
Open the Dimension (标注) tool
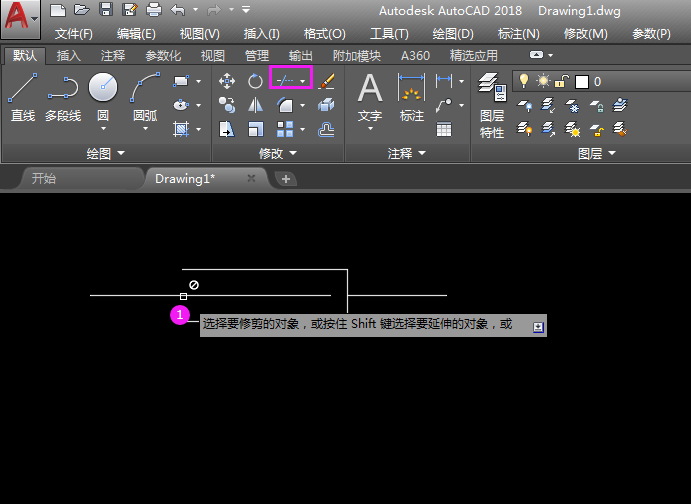point(412,98)
